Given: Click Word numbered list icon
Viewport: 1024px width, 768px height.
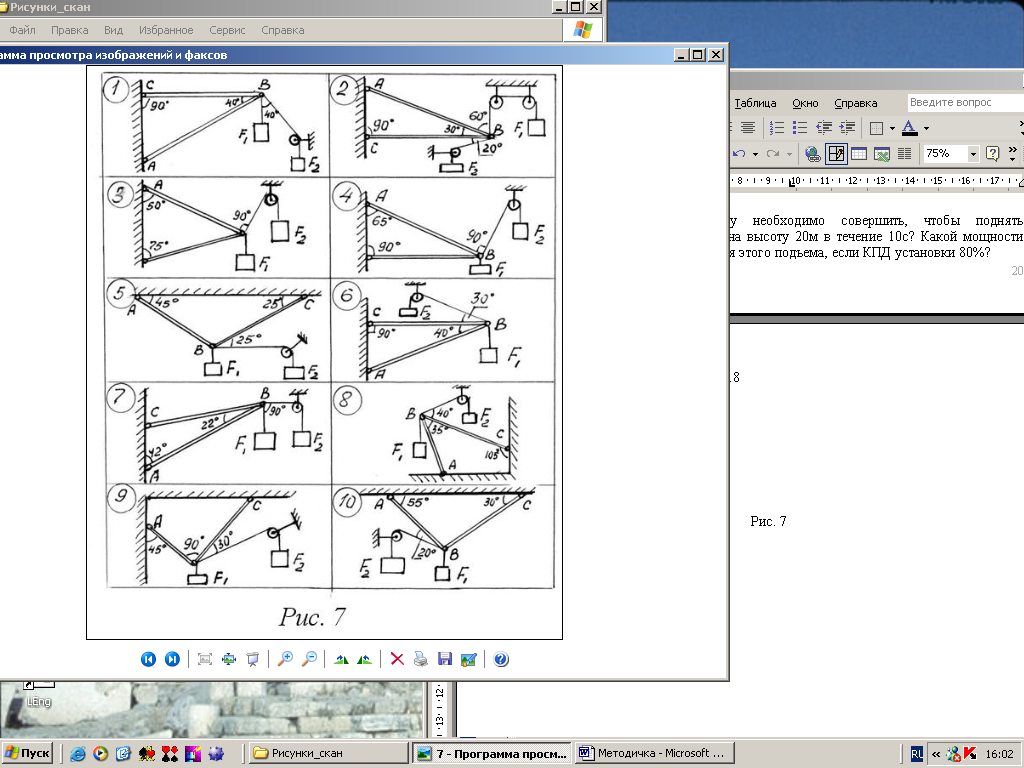Looking at the screenshot, I should pos(776,128).
